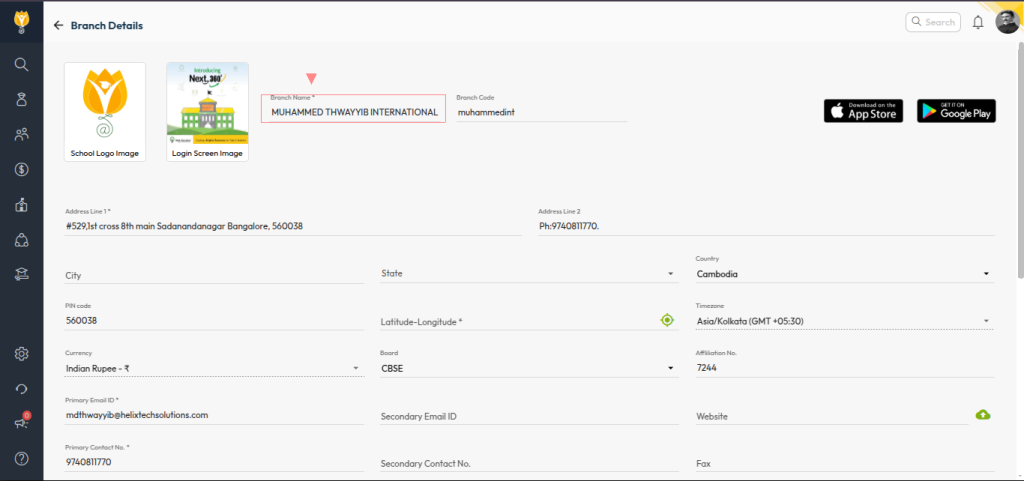Screen dimensions: 1024x481
Task: Click the Get it on Google Play button
Action: point(956,111)
